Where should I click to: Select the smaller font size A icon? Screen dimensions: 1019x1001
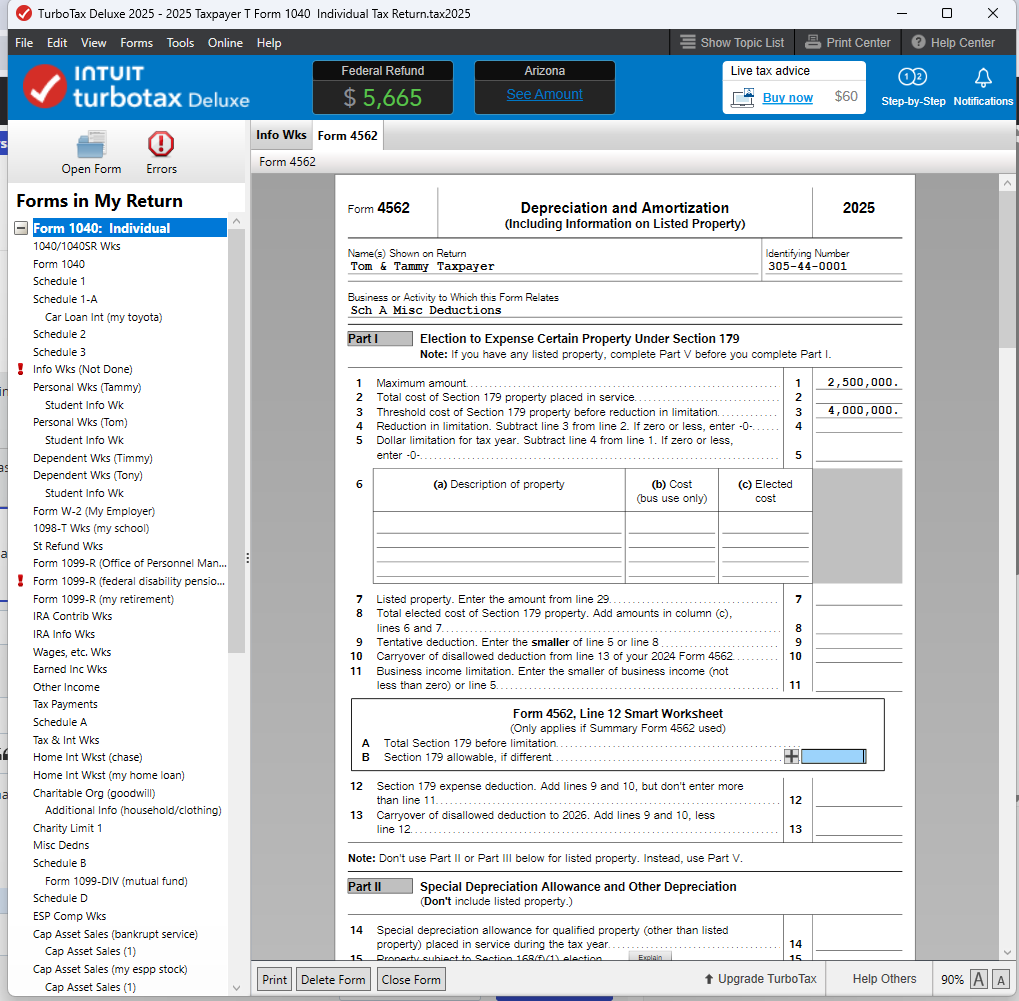[1001, 980]
